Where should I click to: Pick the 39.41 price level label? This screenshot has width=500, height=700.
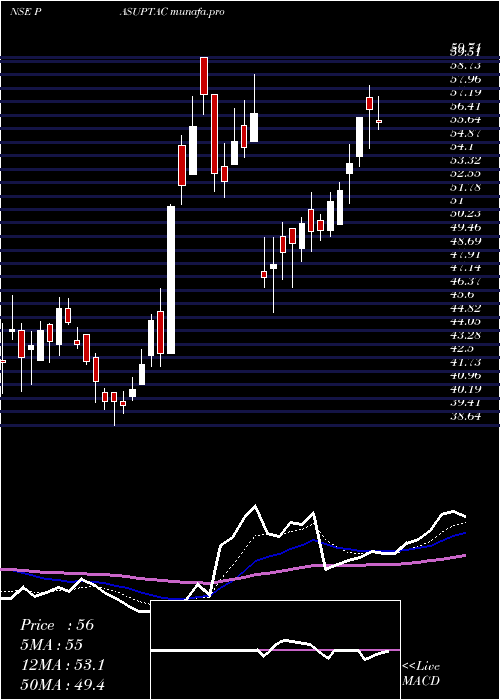(465, 402)
